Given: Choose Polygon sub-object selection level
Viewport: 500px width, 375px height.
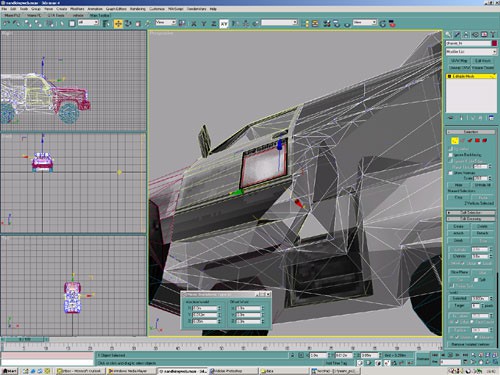Looking at the screenshot, I should click(477, 141).
